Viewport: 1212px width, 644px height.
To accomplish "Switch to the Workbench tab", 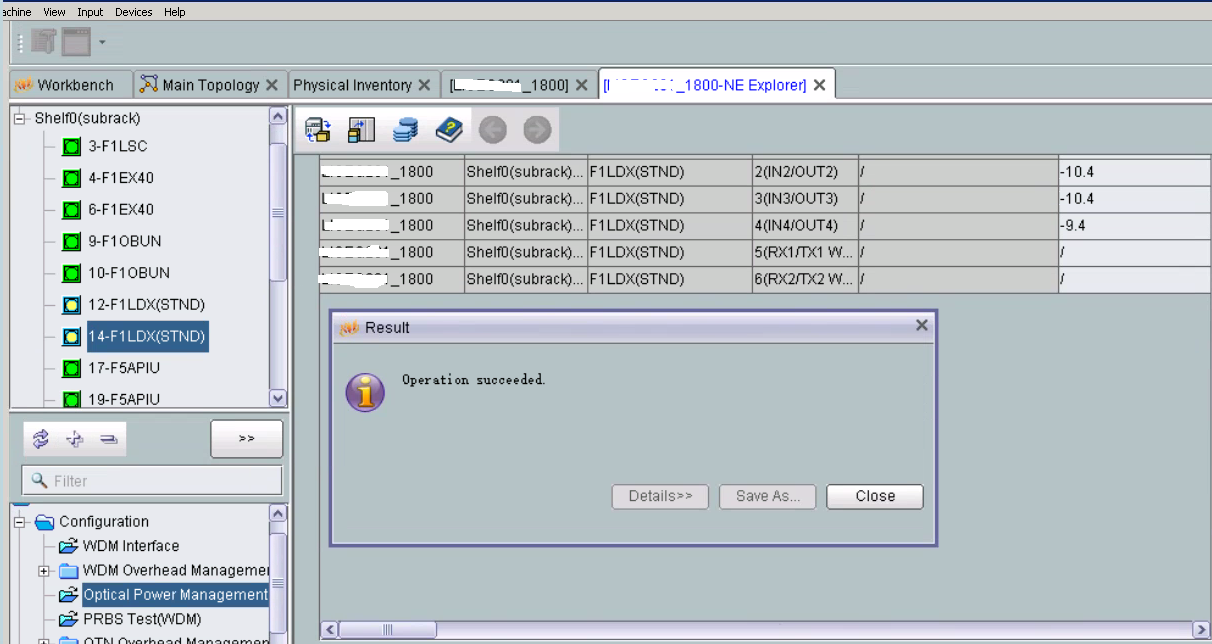I will (x=71, y=85).
